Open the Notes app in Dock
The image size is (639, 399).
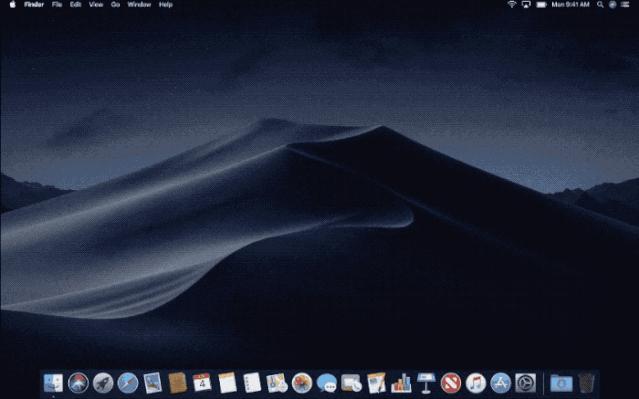click(227, 383)
